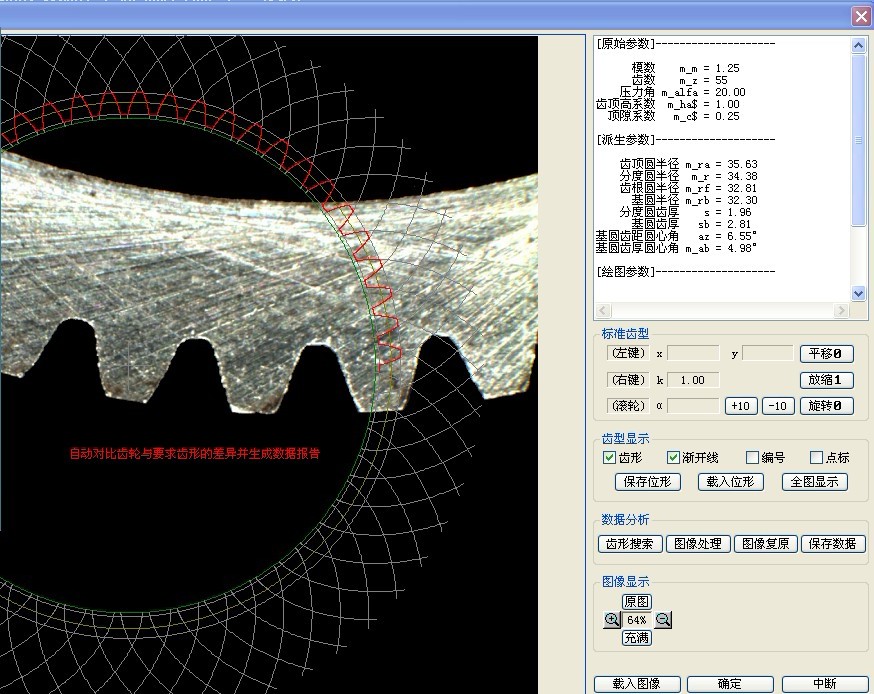Click the zoom out magnifier icon

pyautogui.click(x=663, y=619)
